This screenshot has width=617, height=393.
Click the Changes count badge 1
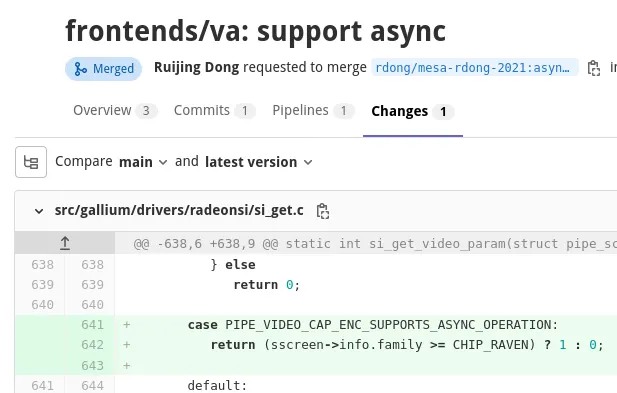[x=443, y=112]
